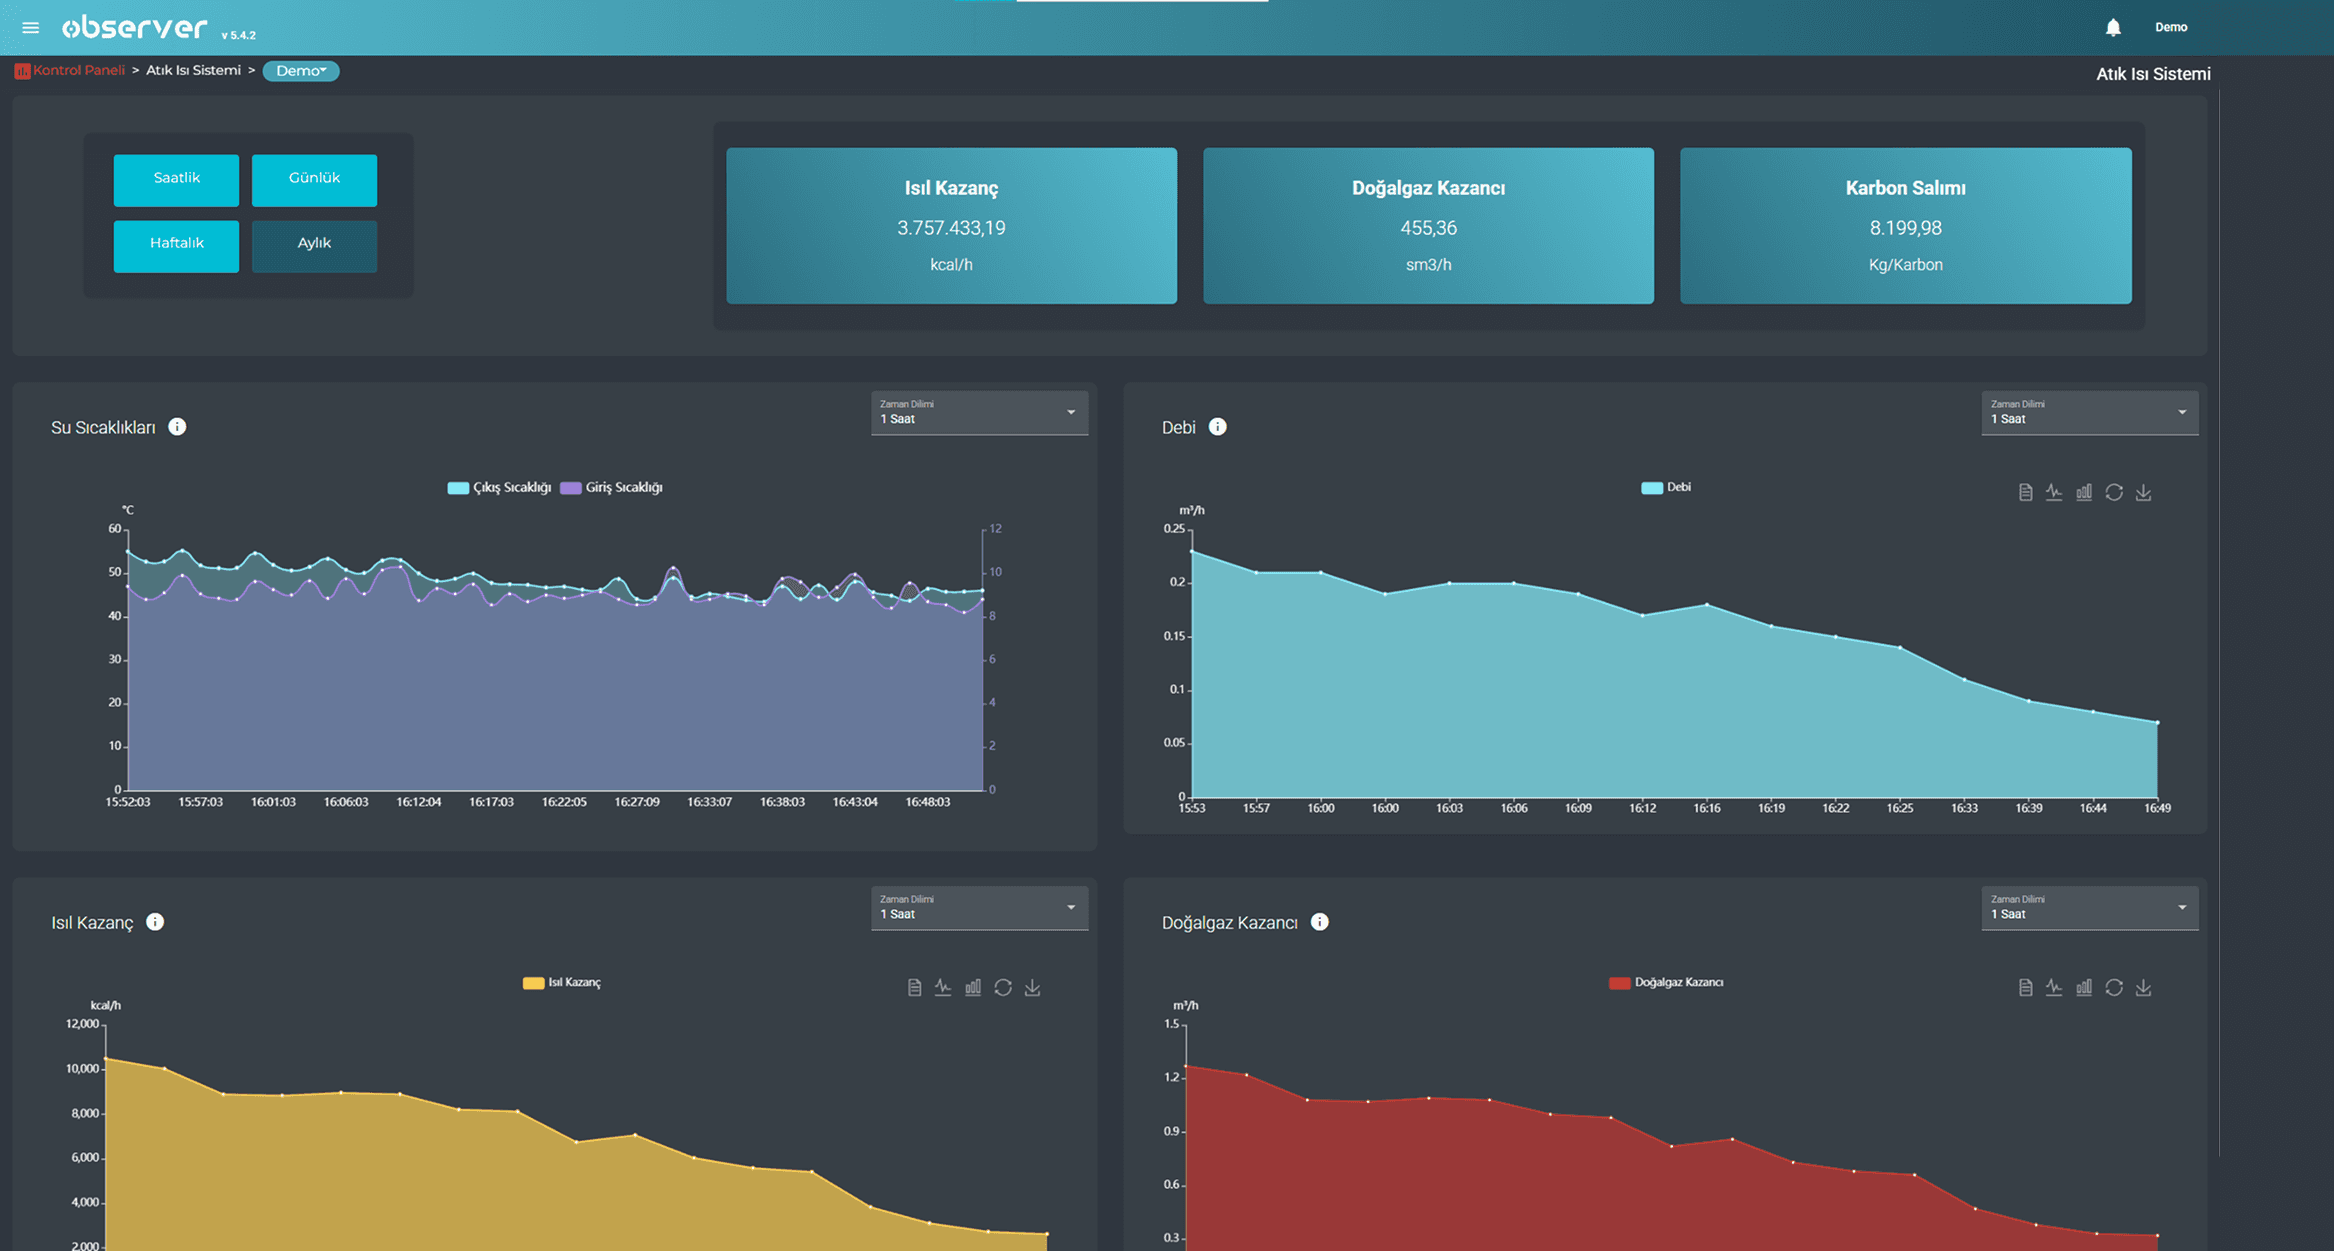Select the Aylık period button

pos(314,246)
